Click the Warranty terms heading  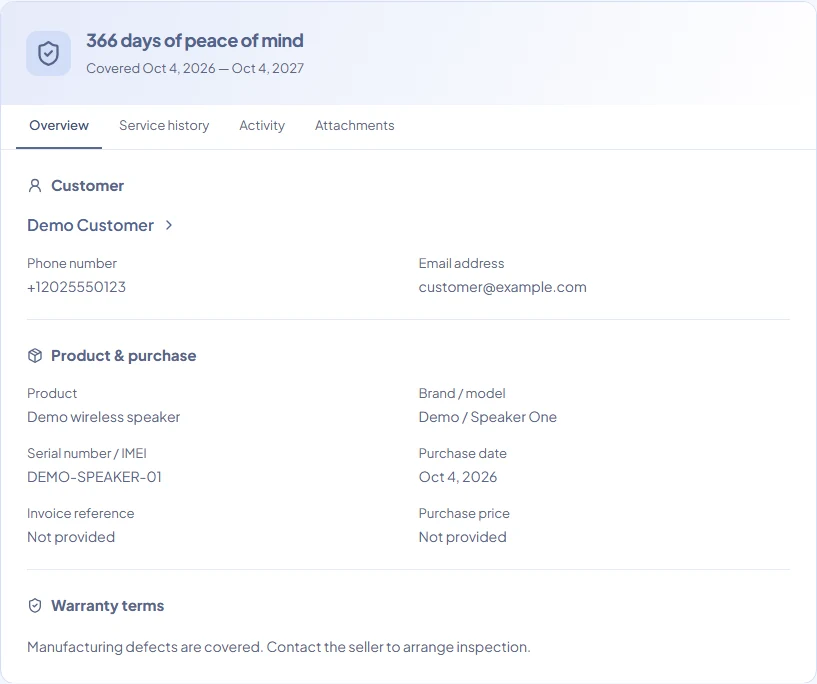coord(107,606)
